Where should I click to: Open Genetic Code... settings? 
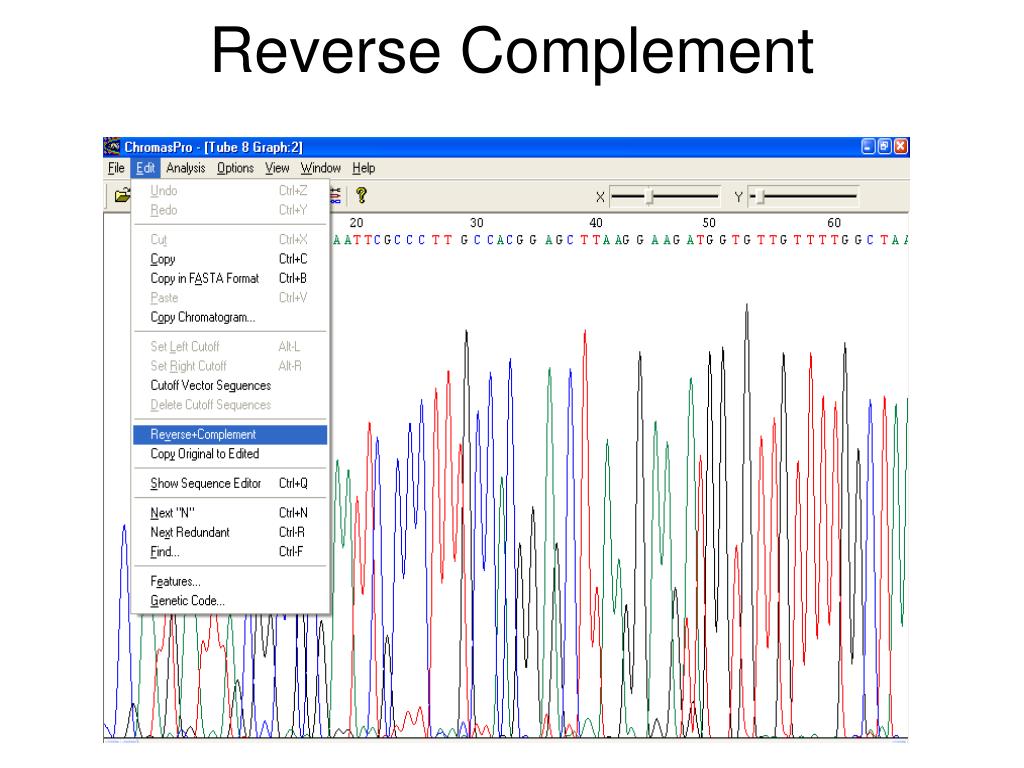230,601
